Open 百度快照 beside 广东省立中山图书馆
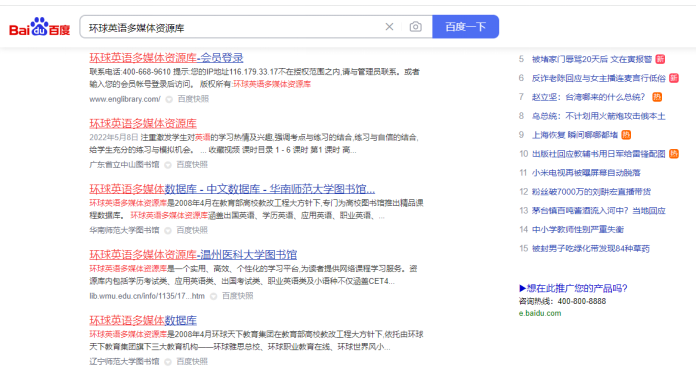 click(x=192, y=165)
